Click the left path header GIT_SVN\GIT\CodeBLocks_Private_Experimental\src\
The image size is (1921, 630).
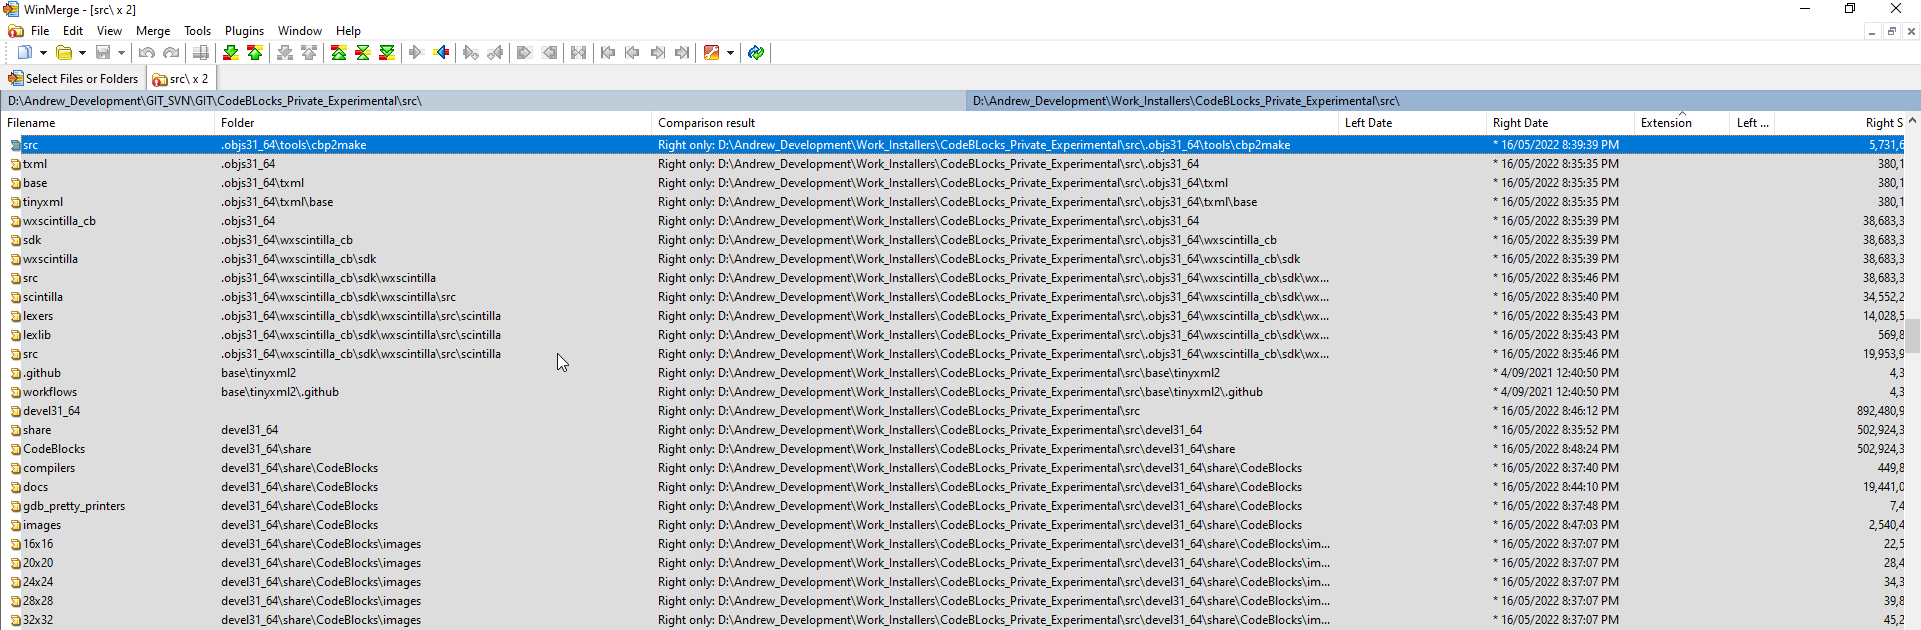[x=483, y=101]
